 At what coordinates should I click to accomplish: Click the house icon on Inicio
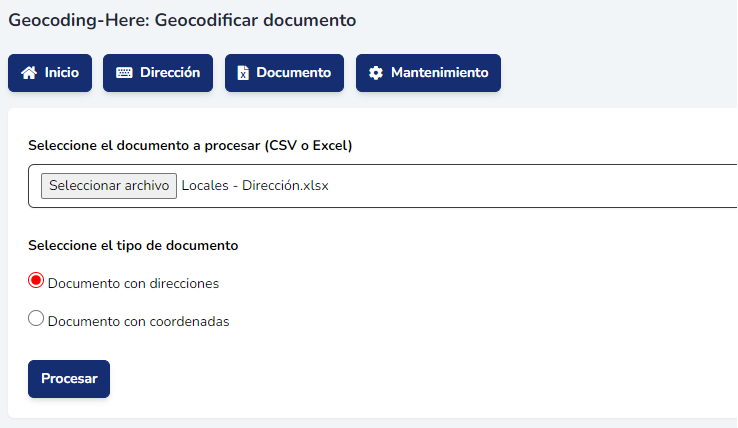(29, 73)
